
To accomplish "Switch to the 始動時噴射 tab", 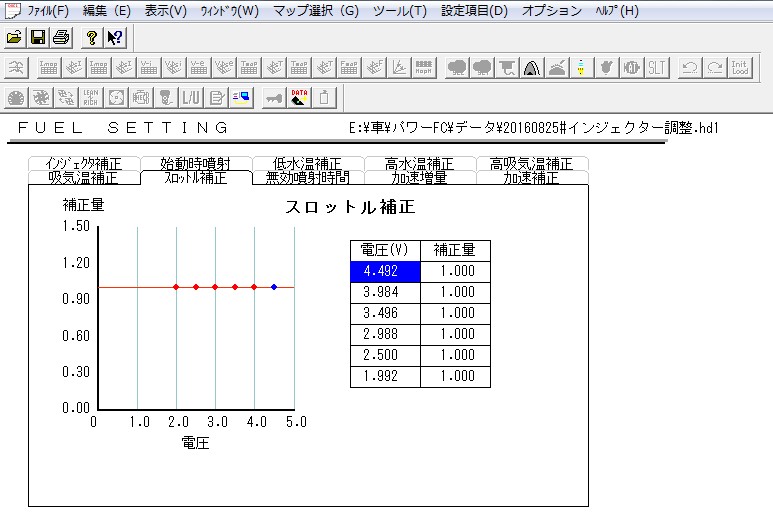I will pyautogui.click(x=196, y=164).
